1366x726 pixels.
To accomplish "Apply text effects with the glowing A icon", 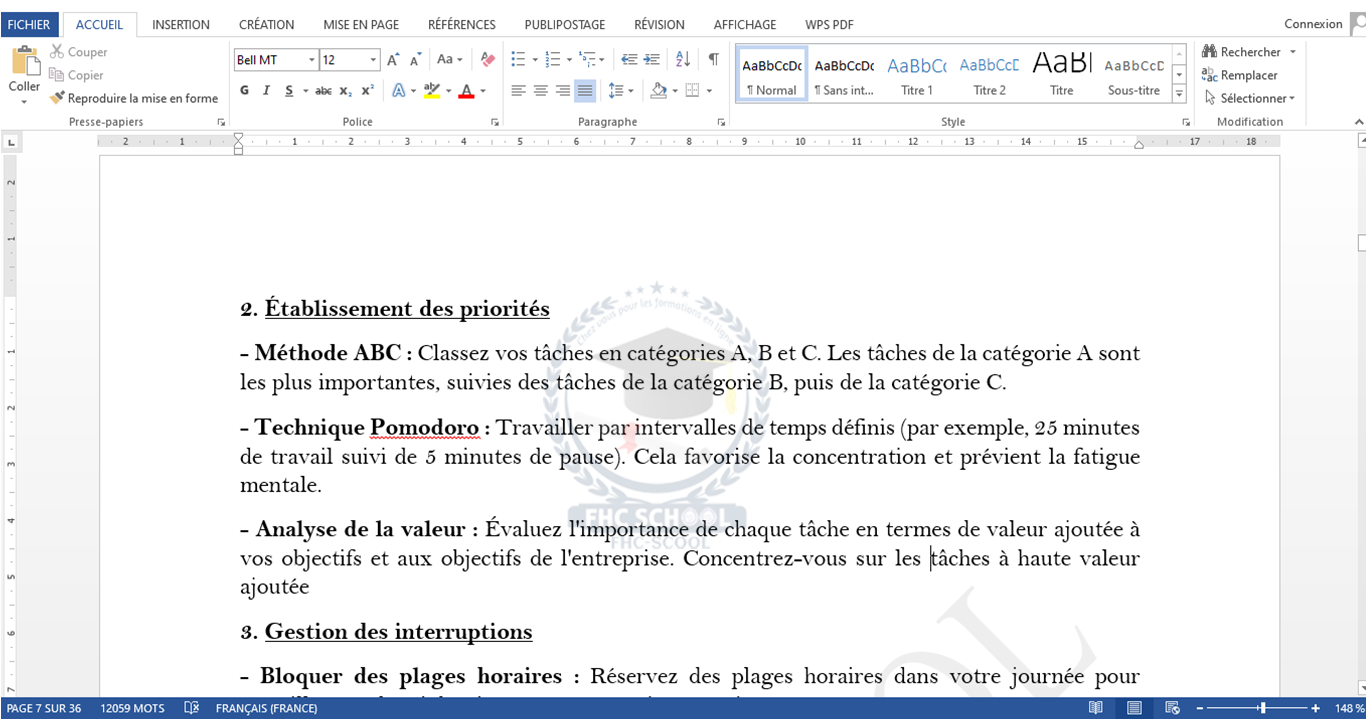I will pyautogui.click(x=398, y=91).
